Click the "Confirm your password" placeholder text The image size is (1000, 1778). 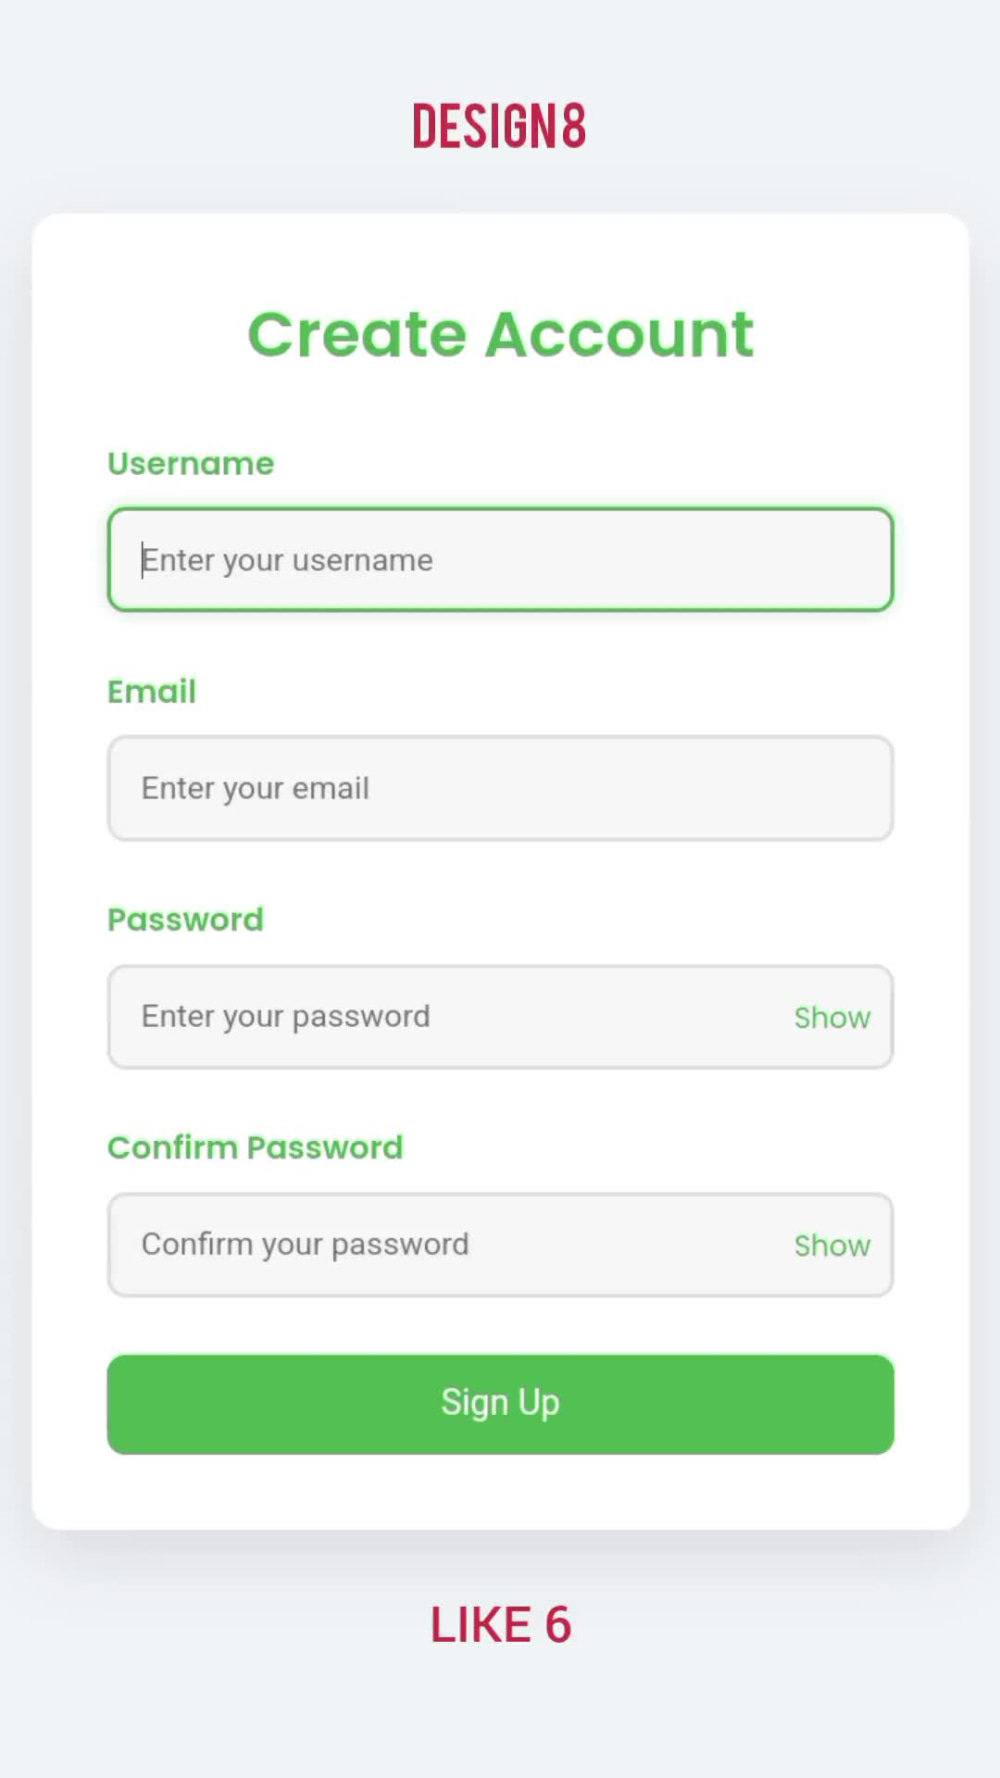point(305,1245)
